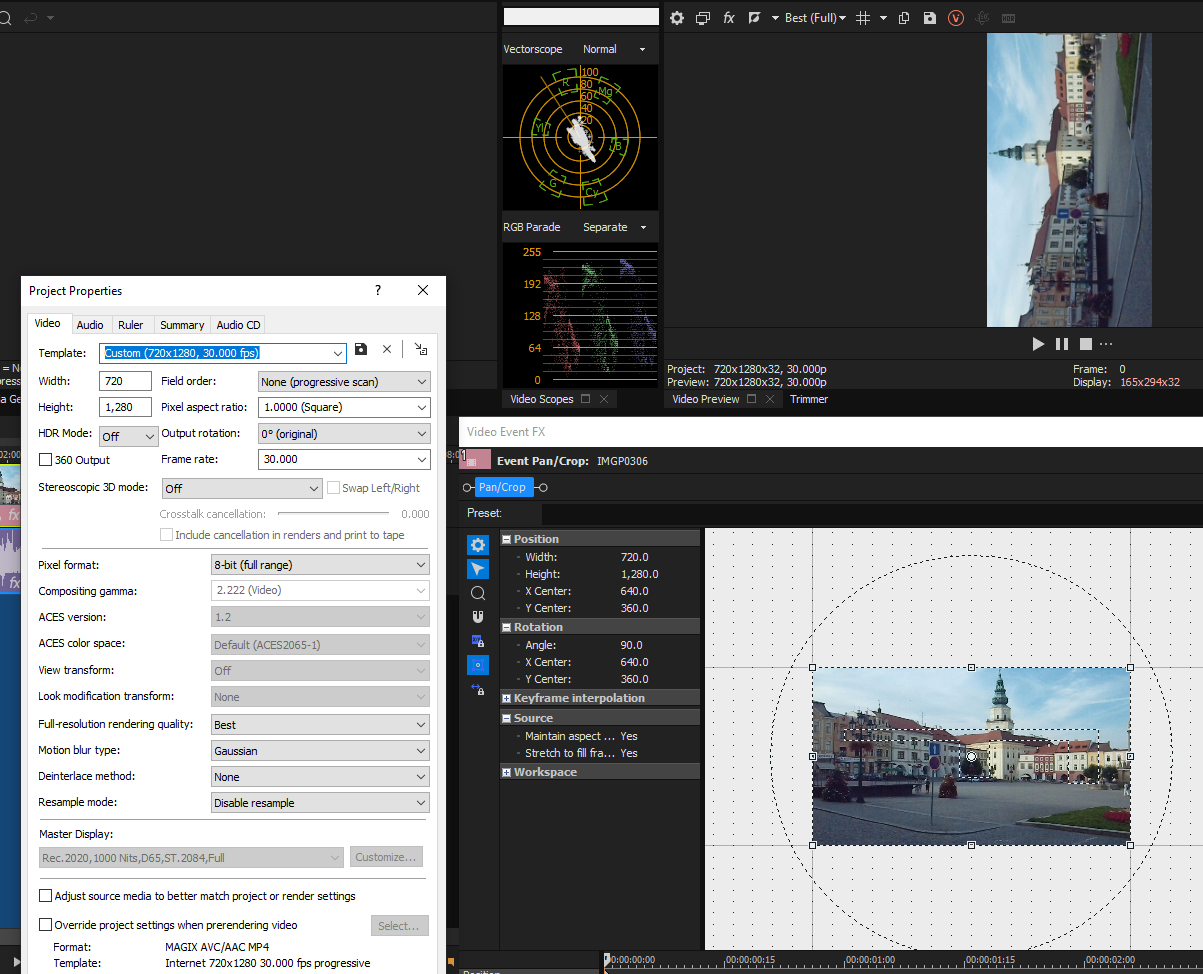Screen dimensions: 1203x974
Task: Open Video Preview properties gear icon
Action: coord(677,18)
